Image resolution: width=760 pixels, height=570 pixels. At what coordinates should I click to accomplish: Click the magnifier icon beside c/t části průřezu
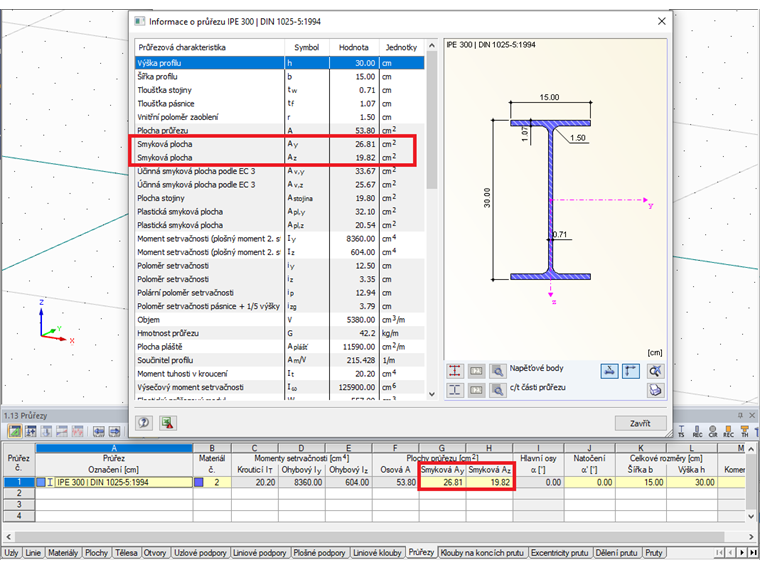(497, 390)
